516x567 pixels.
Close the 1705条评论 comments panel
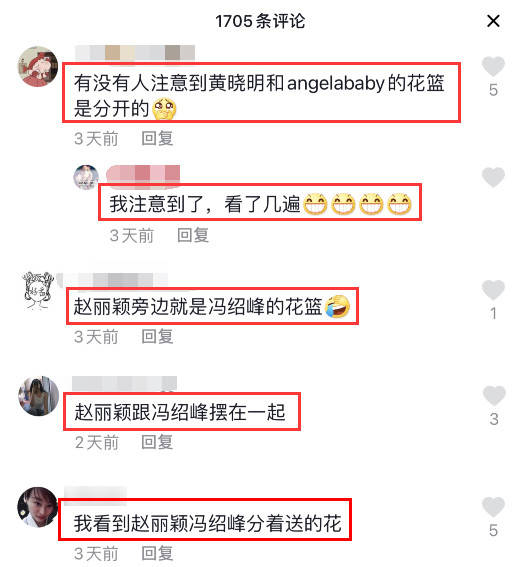493,21
